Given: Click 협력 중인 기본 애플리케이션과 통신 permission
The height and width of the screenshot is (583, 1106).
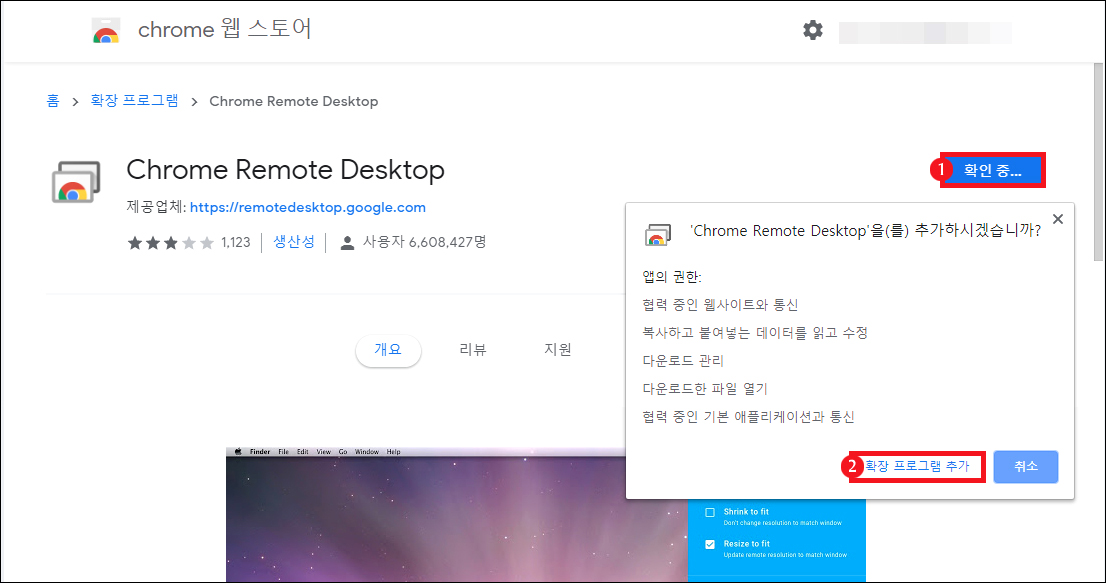Looking at the screenshot, I should 748,417.
